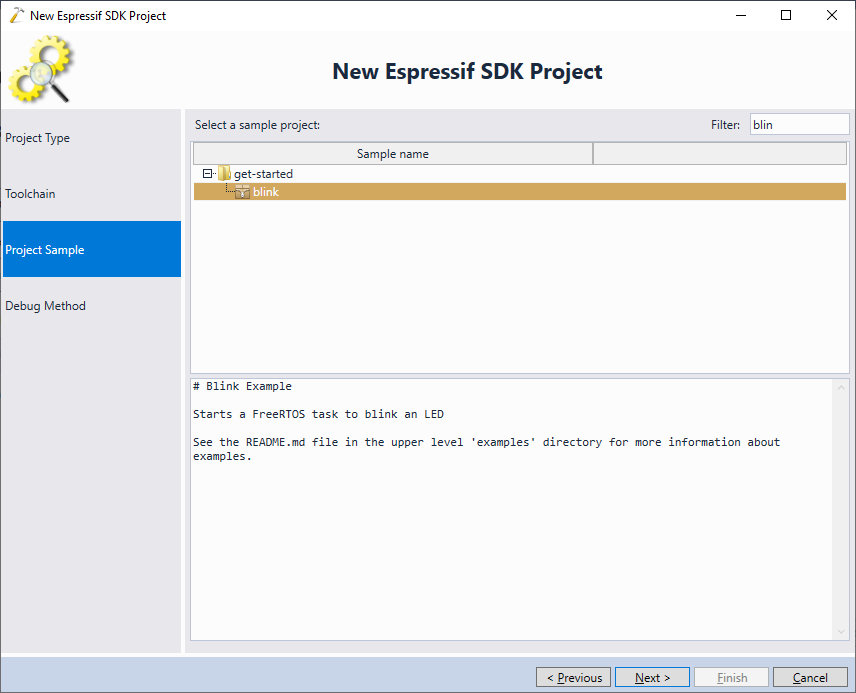Go to the Toolchain step

92,193
